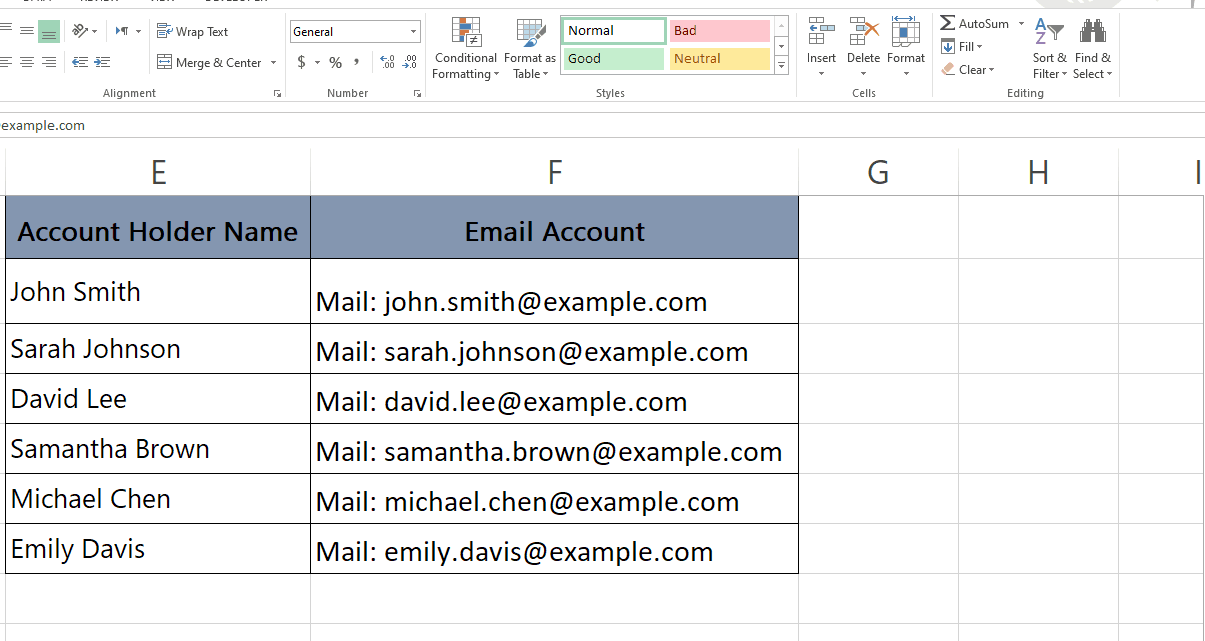The height and width of the screenshot is (641, 1205).
Task: Apply the Neutral cell style
Action: 719,59
